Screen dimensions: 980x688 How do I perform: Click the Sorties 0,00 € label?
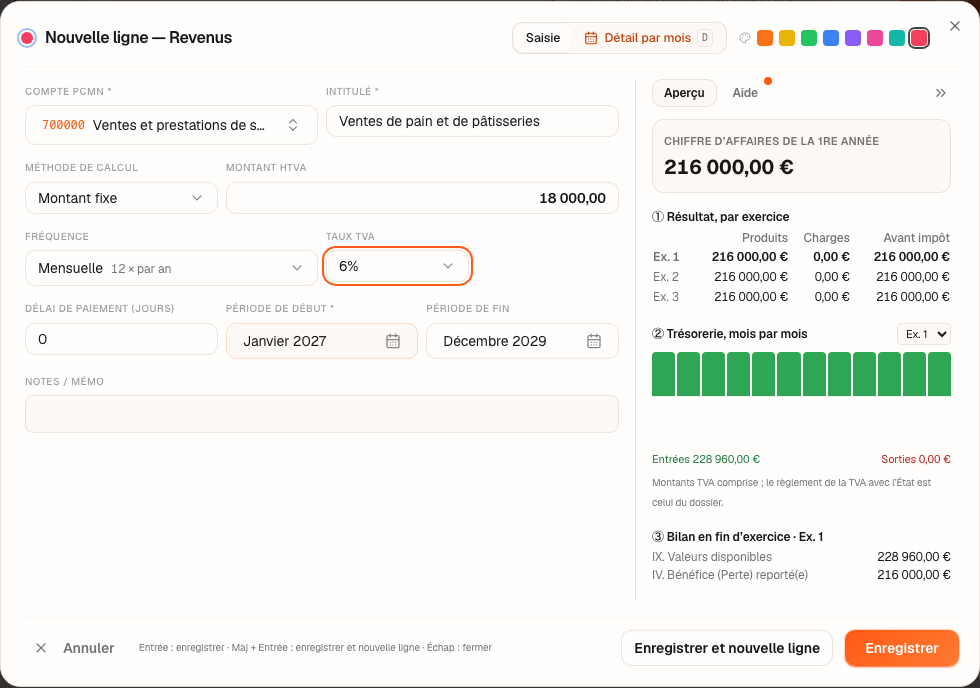(916, 459)
